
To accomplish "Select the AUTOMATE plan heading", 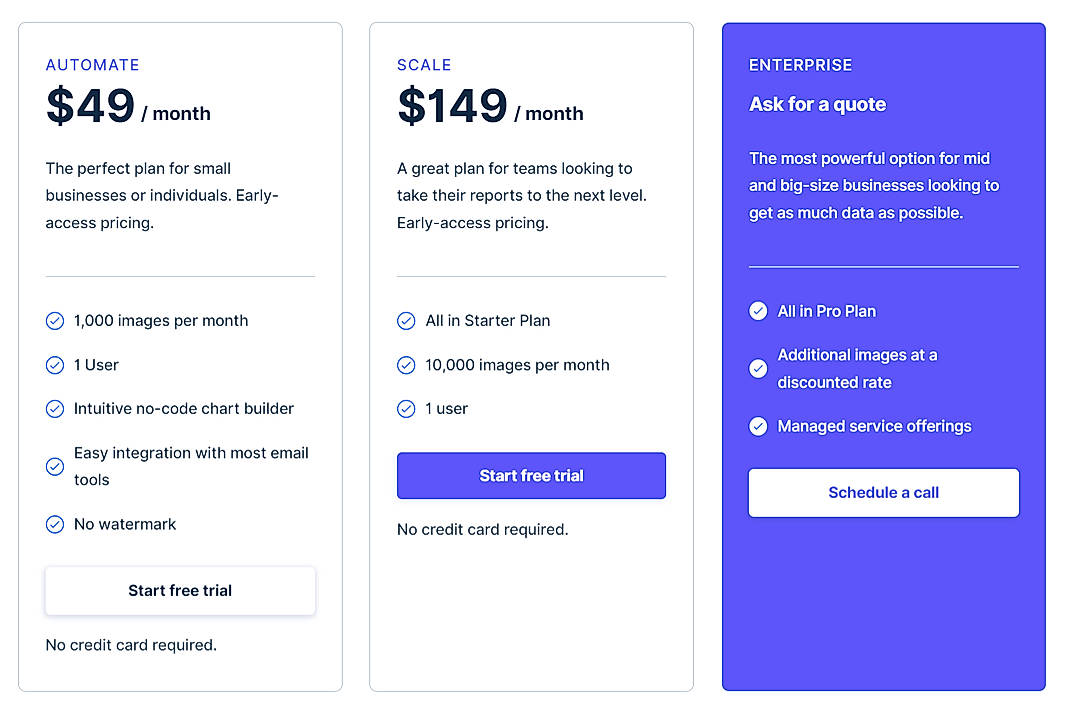I will coord(92,64).
